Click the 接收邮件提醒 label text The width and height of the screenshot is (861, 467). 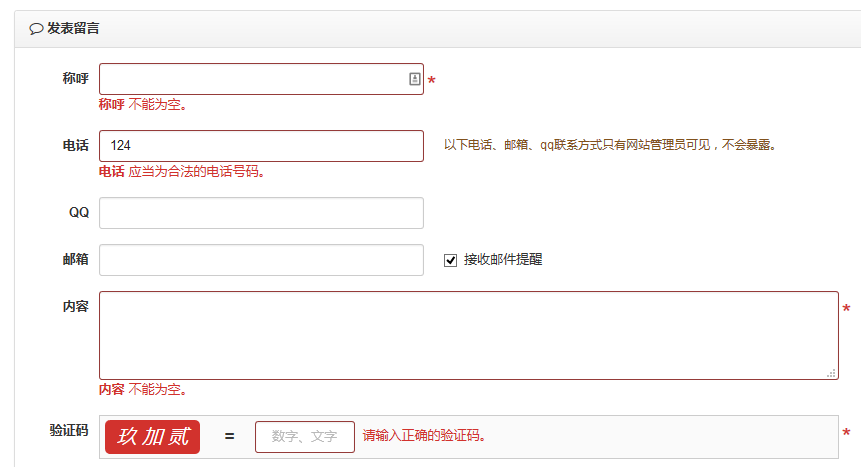503,260
